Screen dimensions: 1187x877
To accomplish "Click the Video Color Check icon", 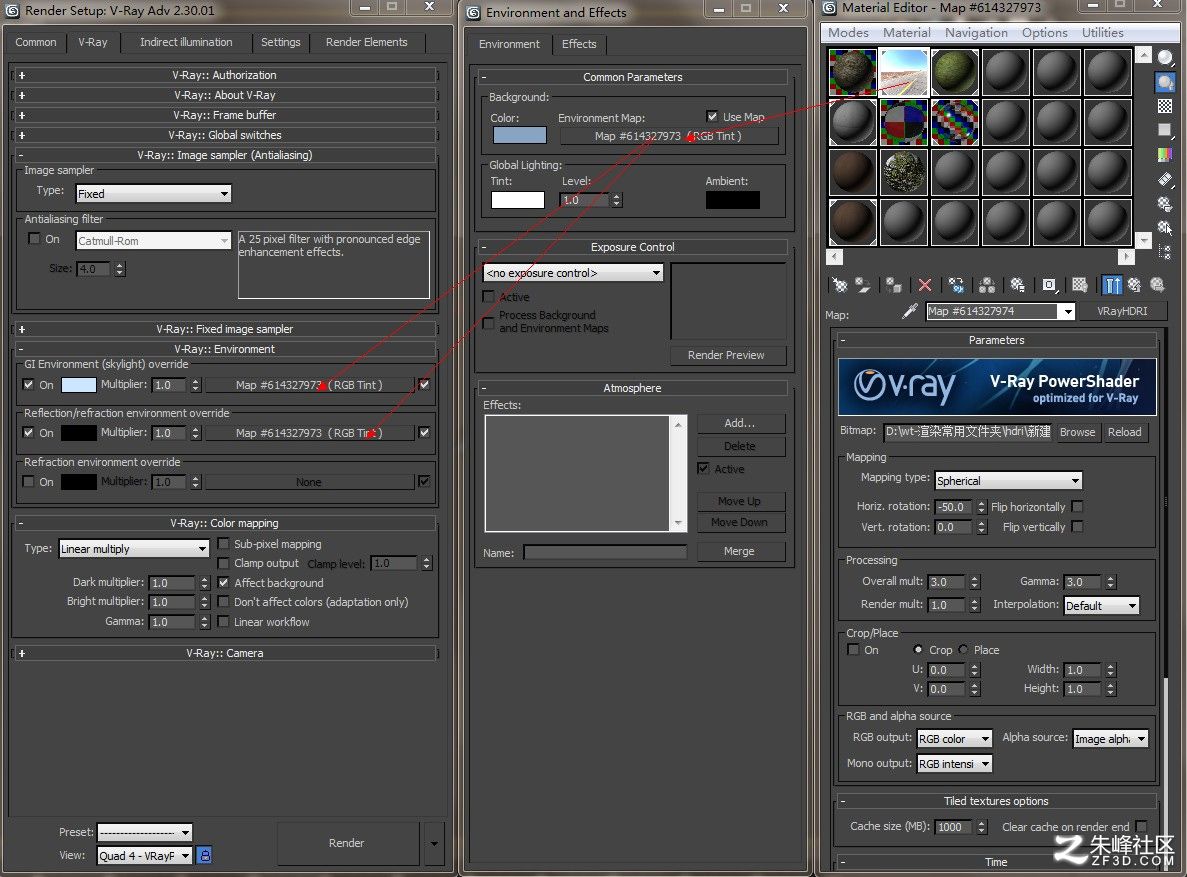I will click(x=1165, y=154).
